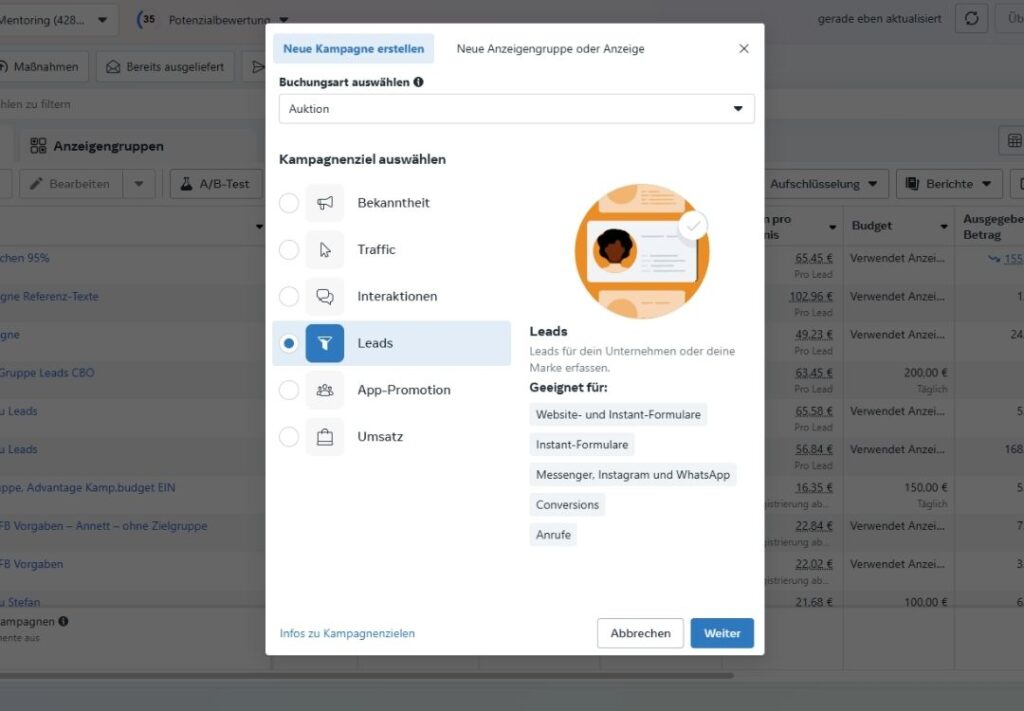This screenshot has width=1024, height=711.
Task: Open the Berichte dropdown menu
Action: 949,184
